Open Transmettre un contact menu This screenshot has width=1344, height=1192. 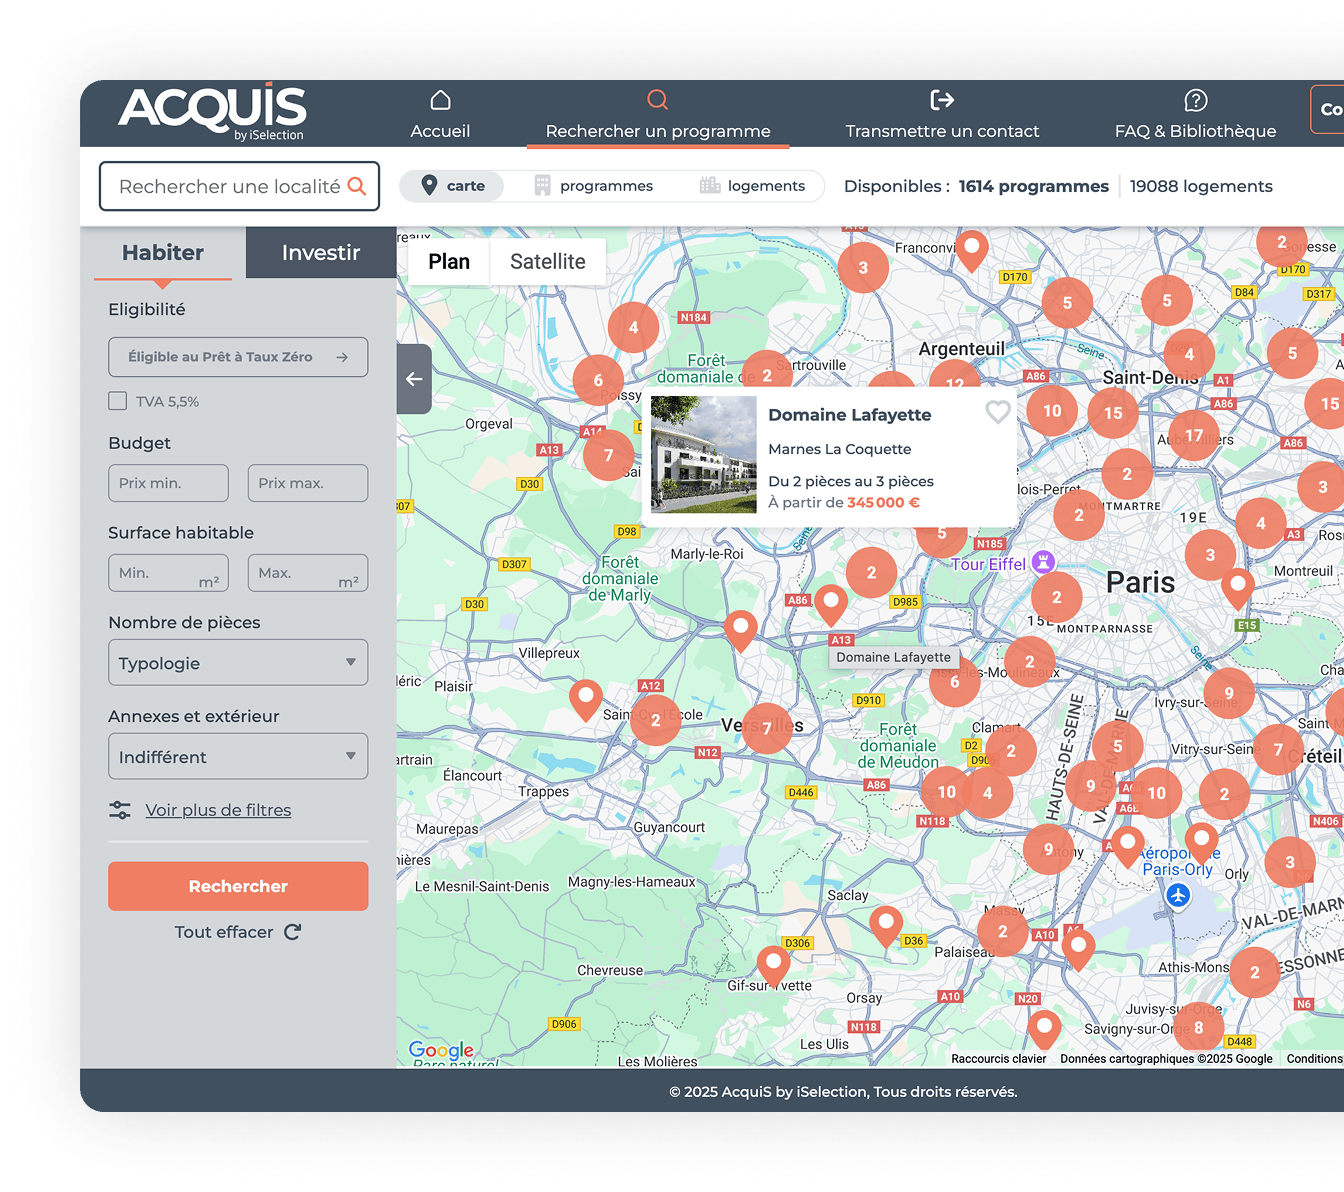(x=942, y=115)
